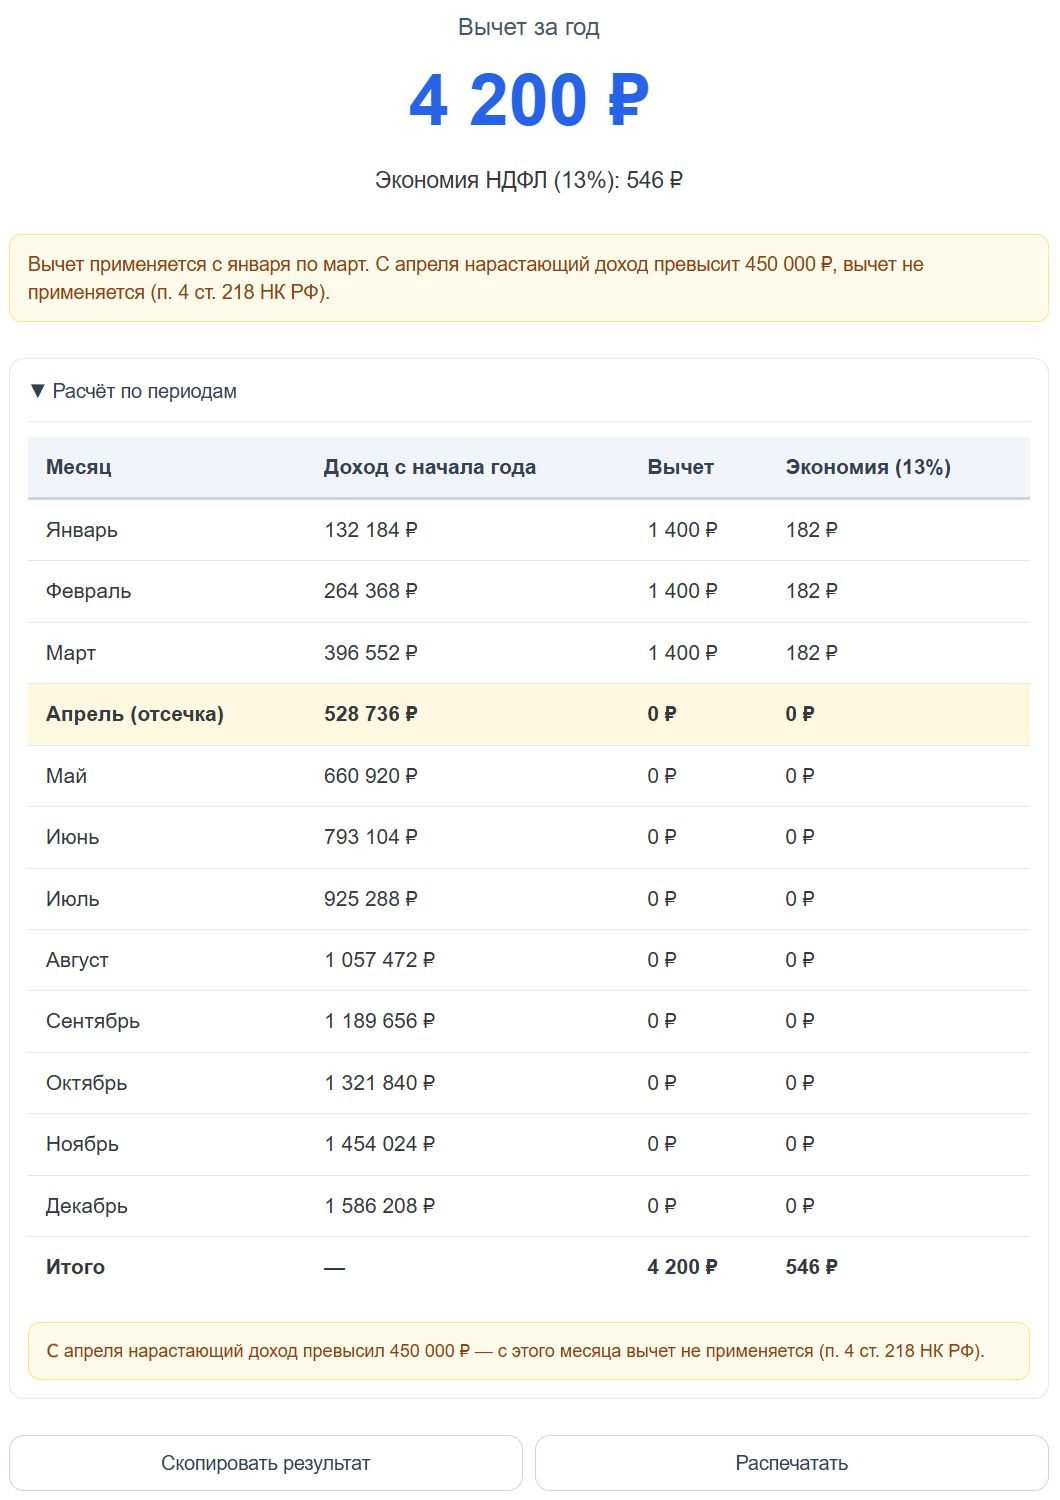Click the Доход с начала года header
This screenshot has height=1500, width=1060.
(430, 467)
